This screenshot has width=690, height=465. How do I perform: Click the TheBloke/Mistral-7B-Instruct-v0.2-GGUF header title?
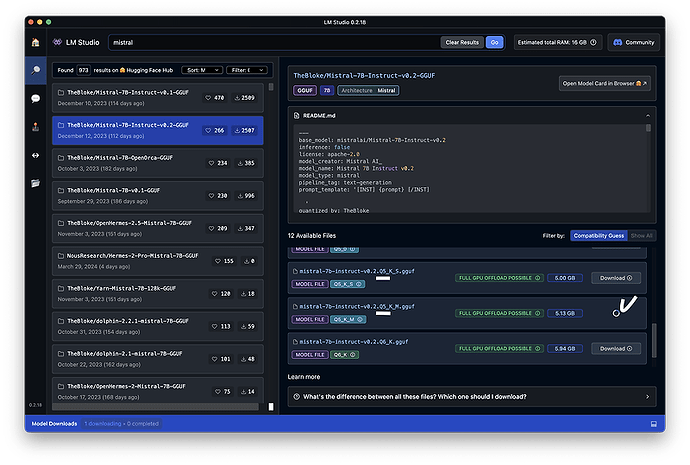(x=364, y=76)
